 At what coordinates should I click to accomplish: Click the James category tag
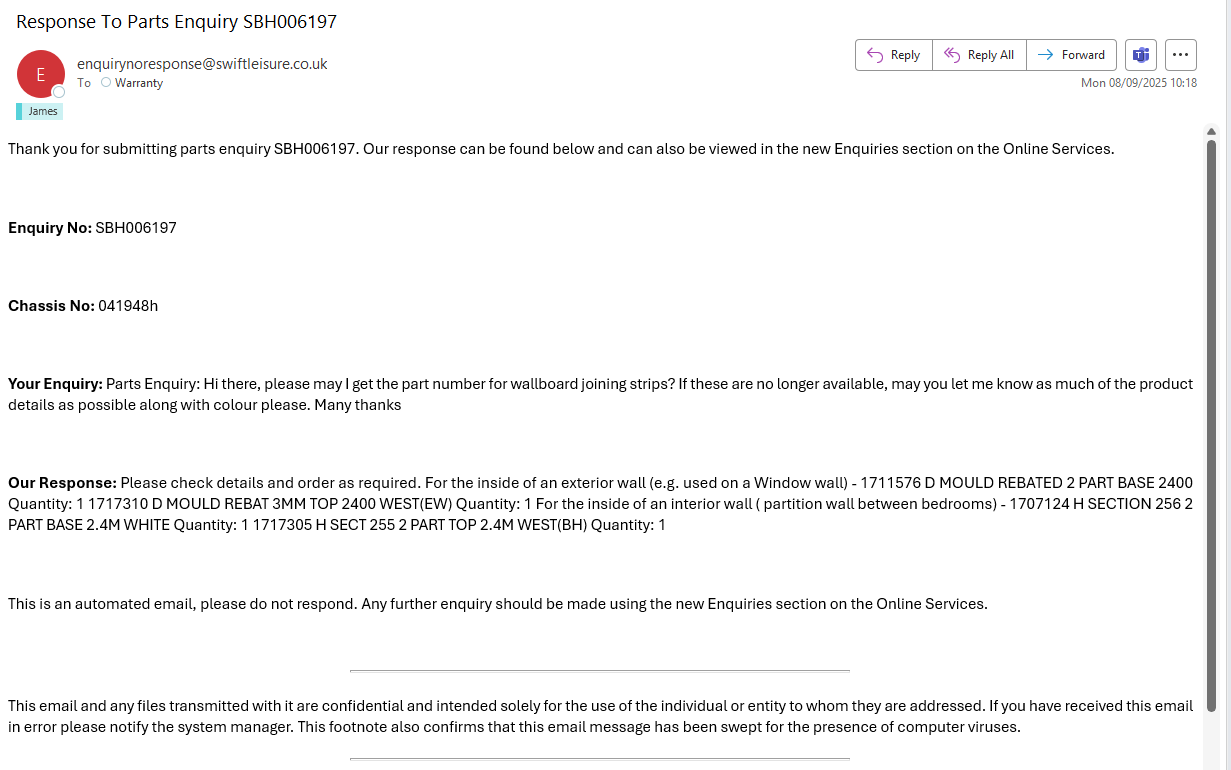click(x=42, y=111)
